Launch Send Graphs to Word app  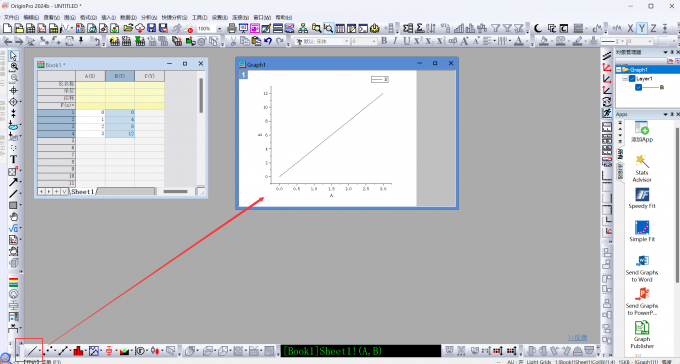click(x=642, y=269)
